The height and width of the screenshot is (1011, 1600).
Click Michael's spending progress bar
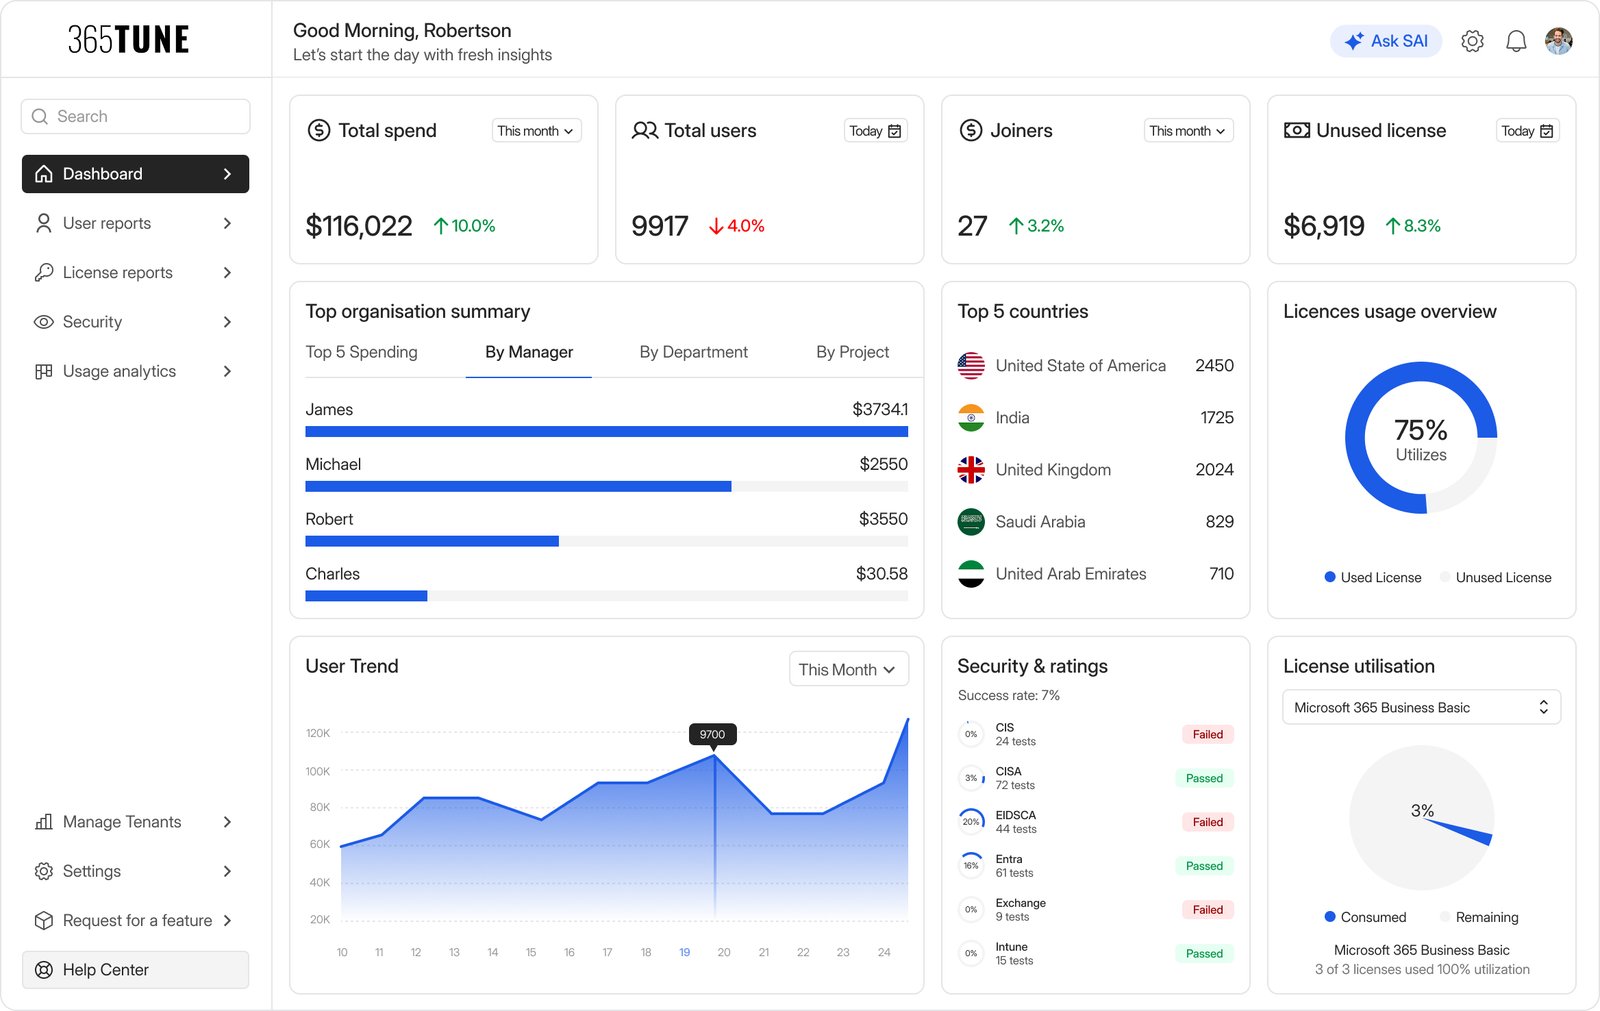pyautogui.click(x=606, y=487)
